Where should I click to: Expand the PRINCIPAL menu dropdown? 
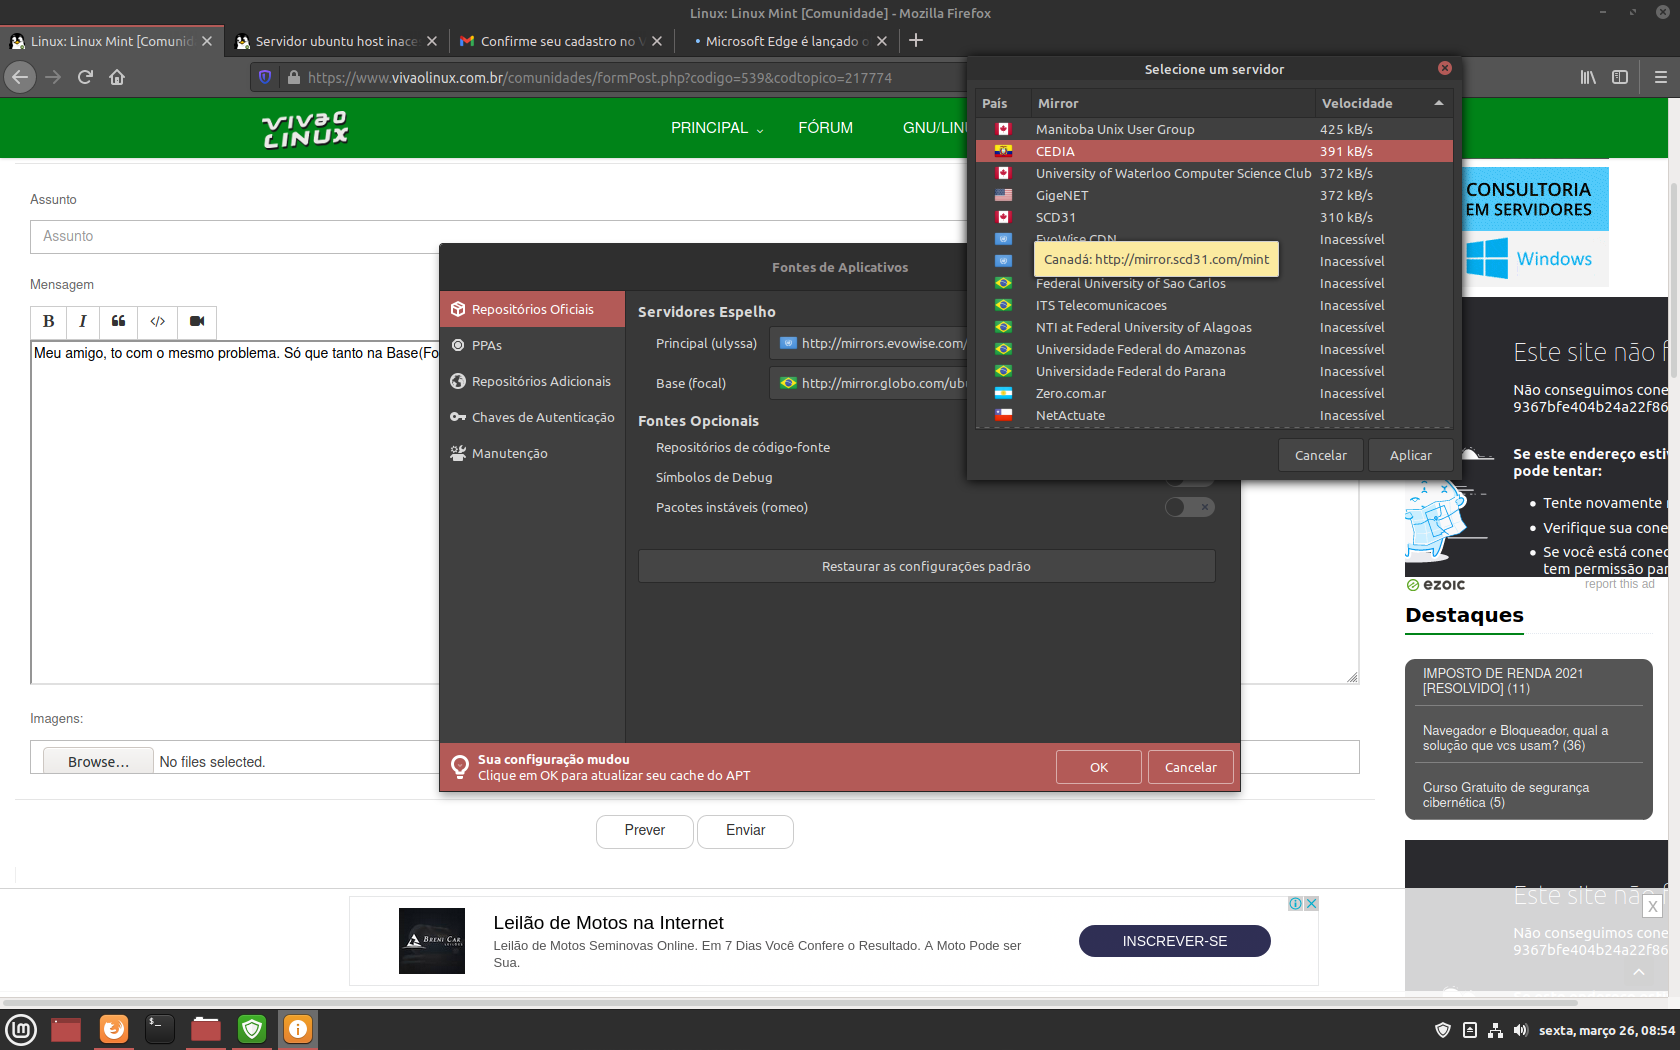coord(717,128)
